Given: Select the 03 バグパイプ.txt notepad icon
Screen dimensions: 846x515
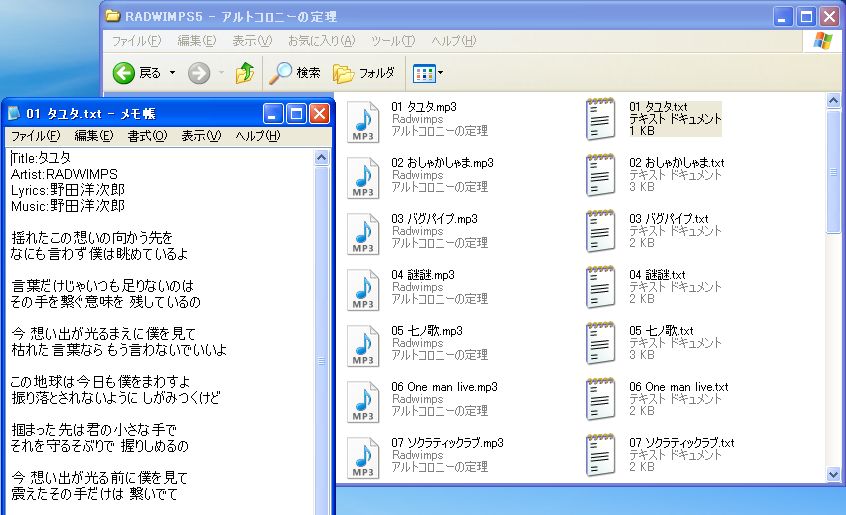Looking at the screenshot, I should 601,231.
